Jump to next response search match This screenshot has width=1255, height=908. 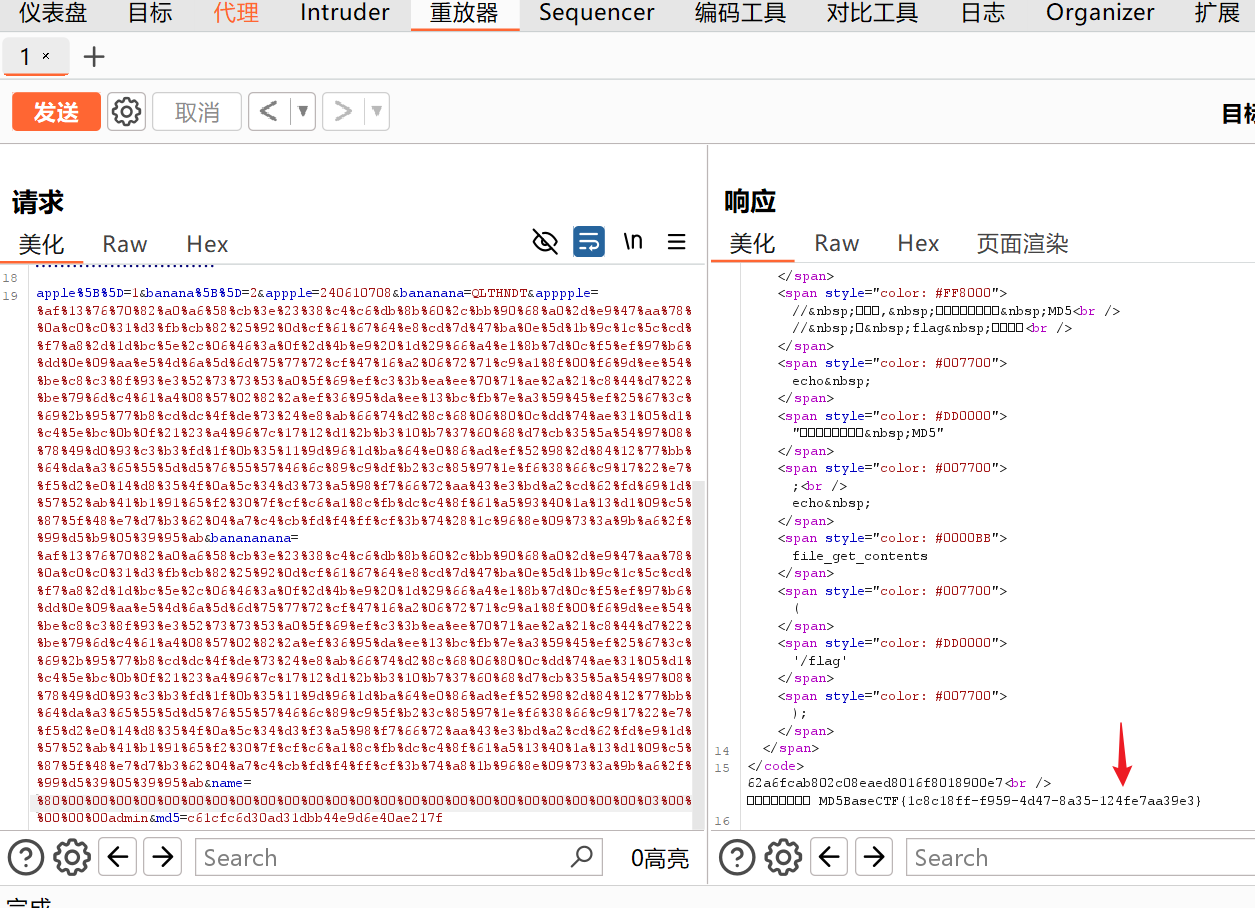[874, 857]
